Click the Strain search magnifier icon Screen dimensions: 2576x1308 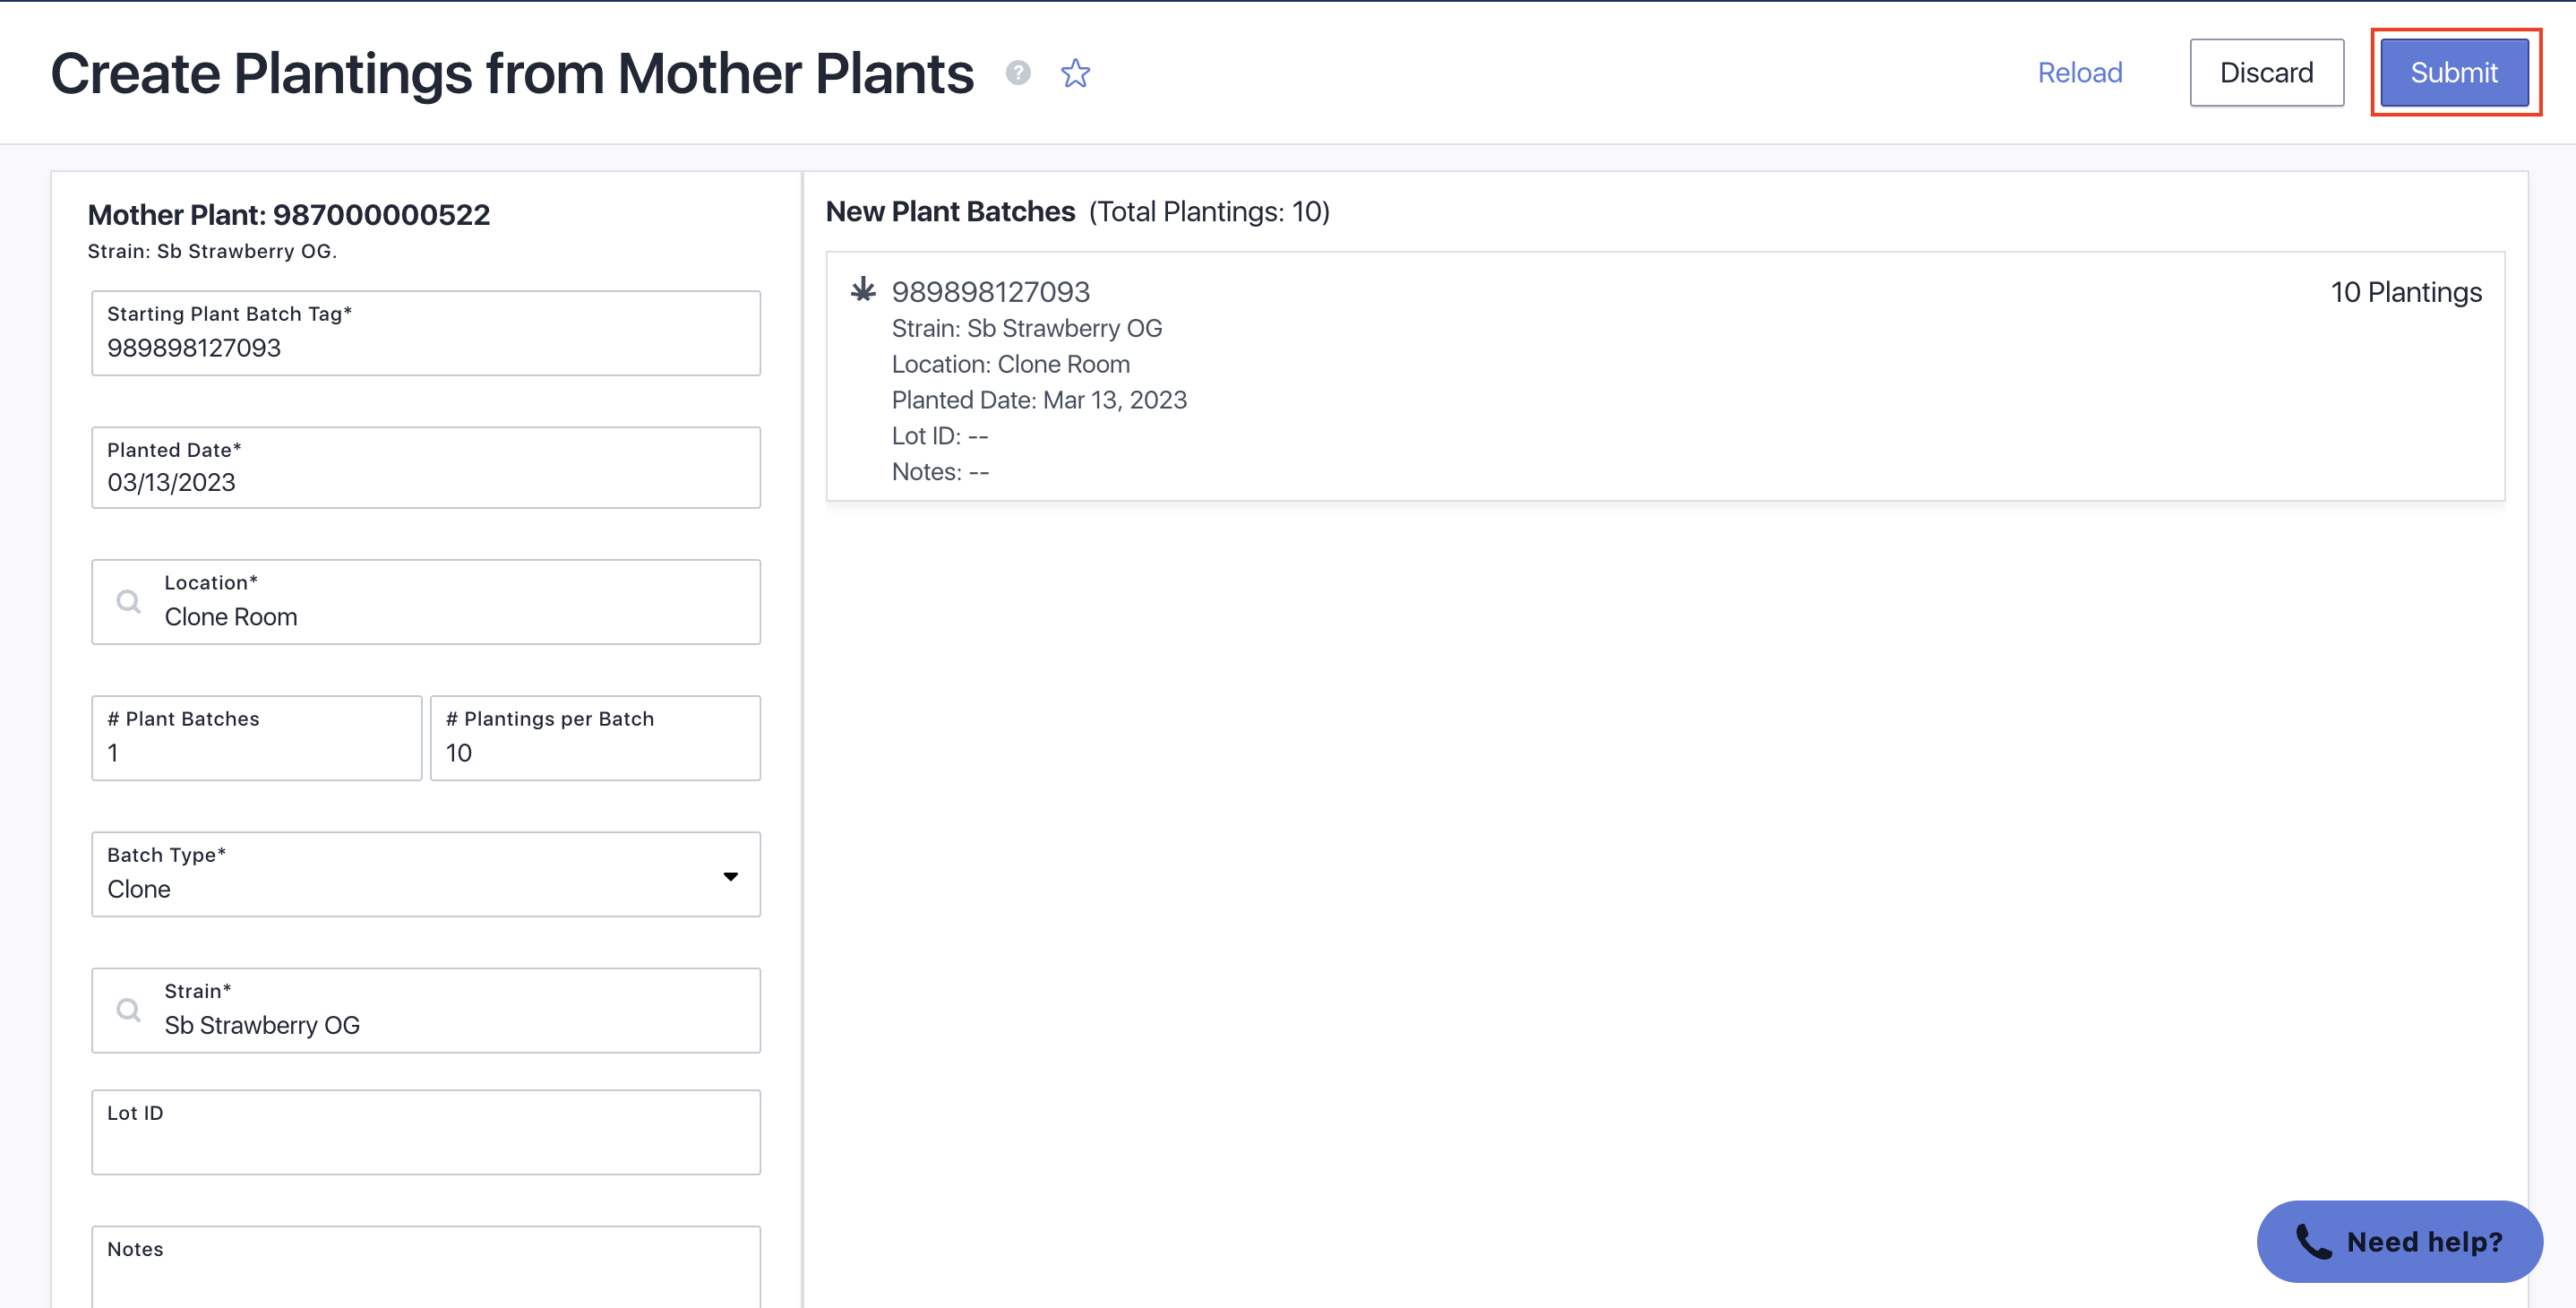click(129, 1010)
